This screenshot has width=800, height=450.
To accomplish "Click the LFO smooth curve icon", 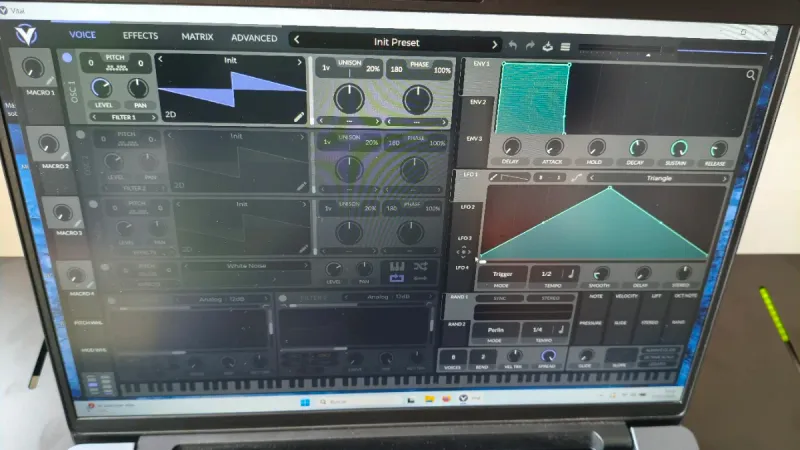I will point(577,178).
